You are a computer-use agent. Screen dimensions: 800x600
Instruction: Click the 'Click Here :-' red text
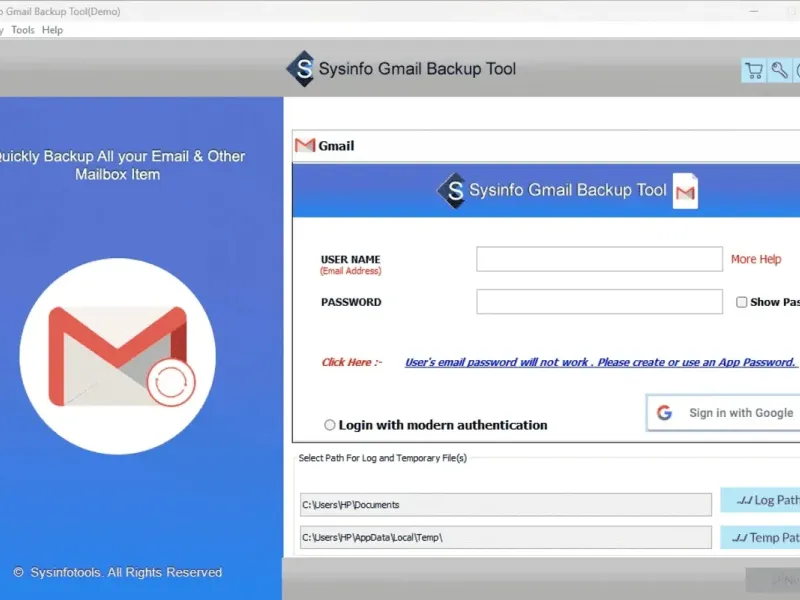[x=352, y=362]
